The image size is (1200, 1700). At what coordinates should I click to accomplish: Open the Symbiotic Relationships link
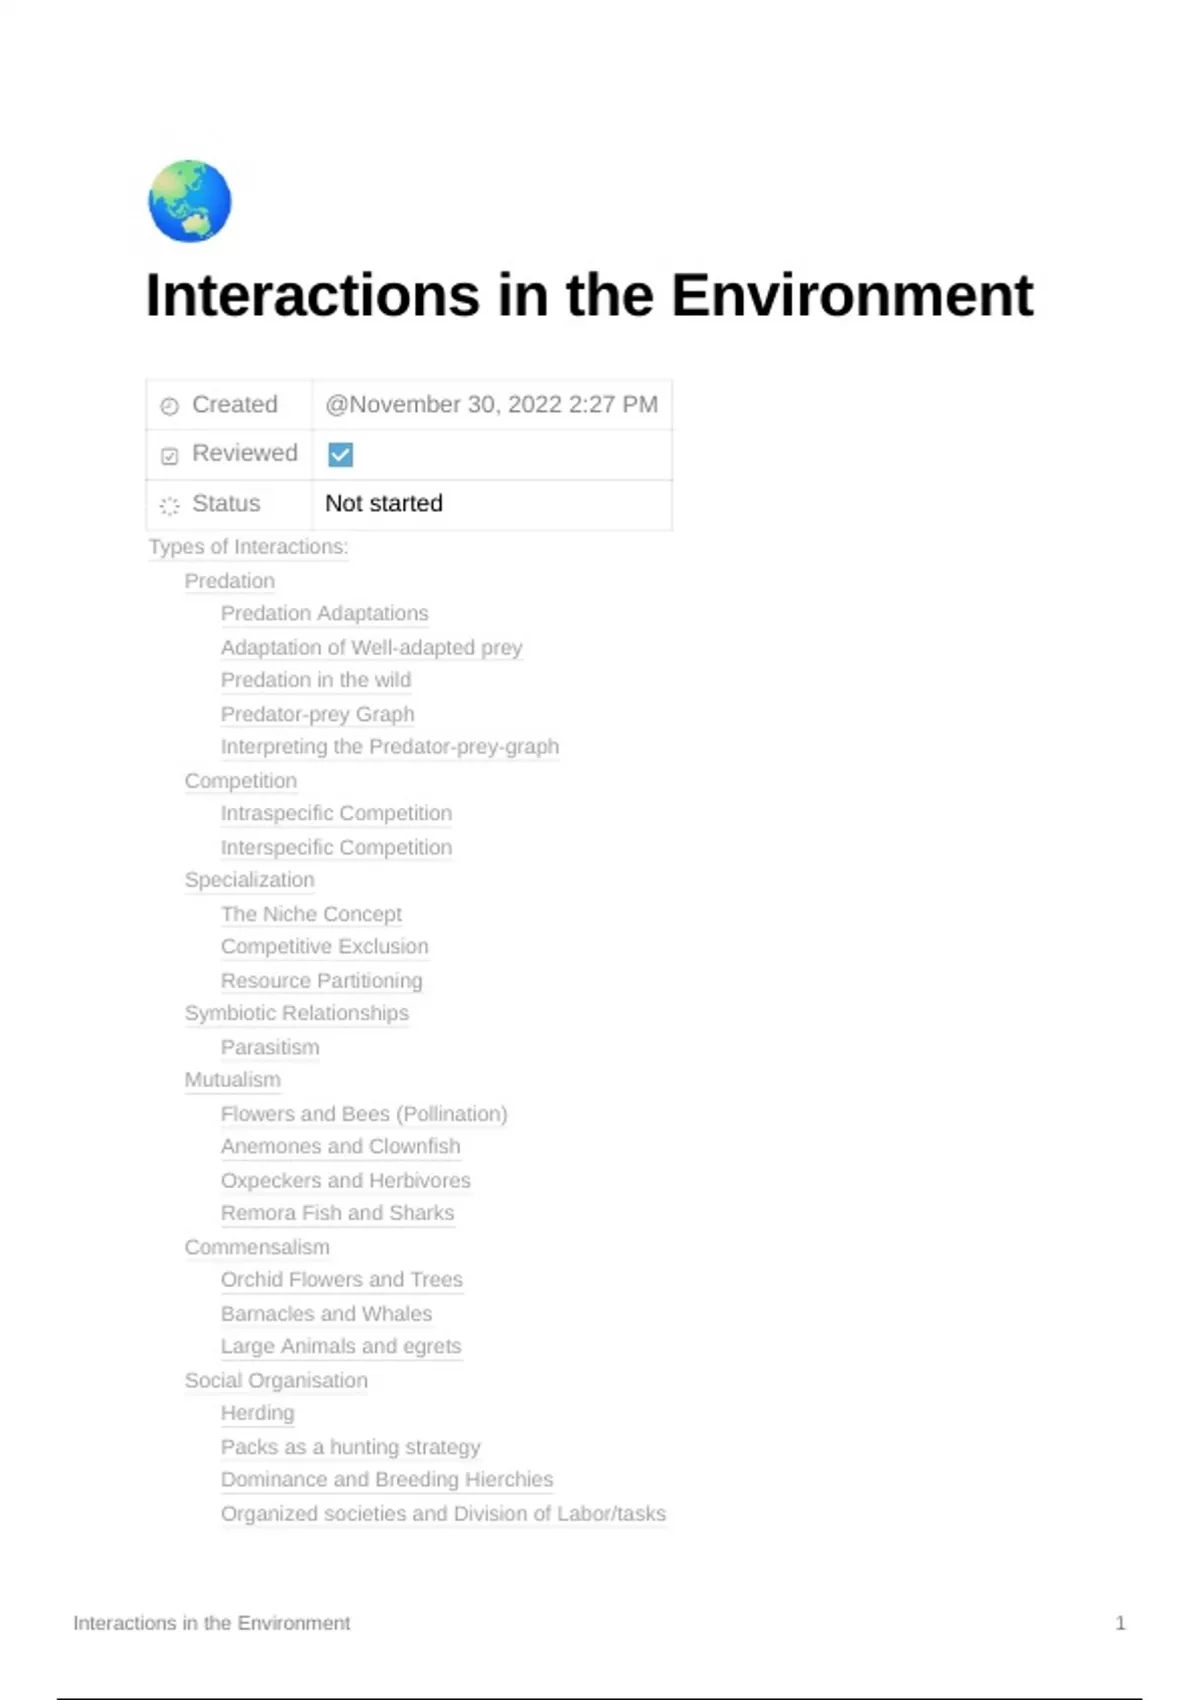[x=296, y=1013]
